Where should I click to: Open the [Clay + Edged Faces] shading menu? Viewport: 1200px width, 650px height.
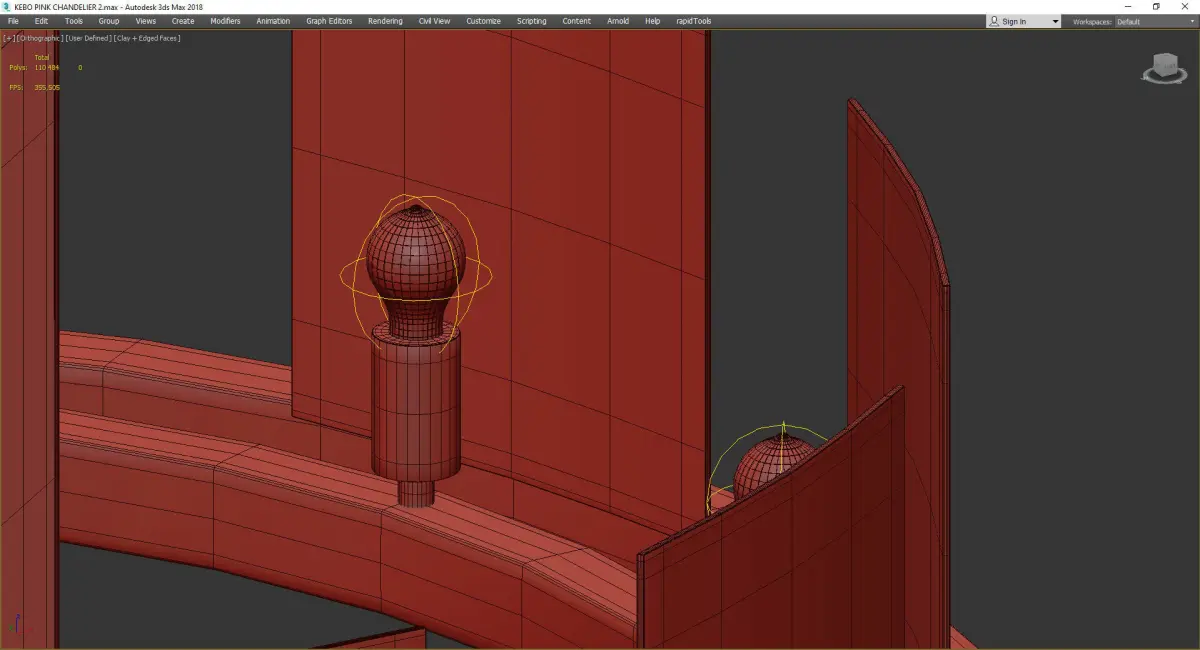pos(147,38)
